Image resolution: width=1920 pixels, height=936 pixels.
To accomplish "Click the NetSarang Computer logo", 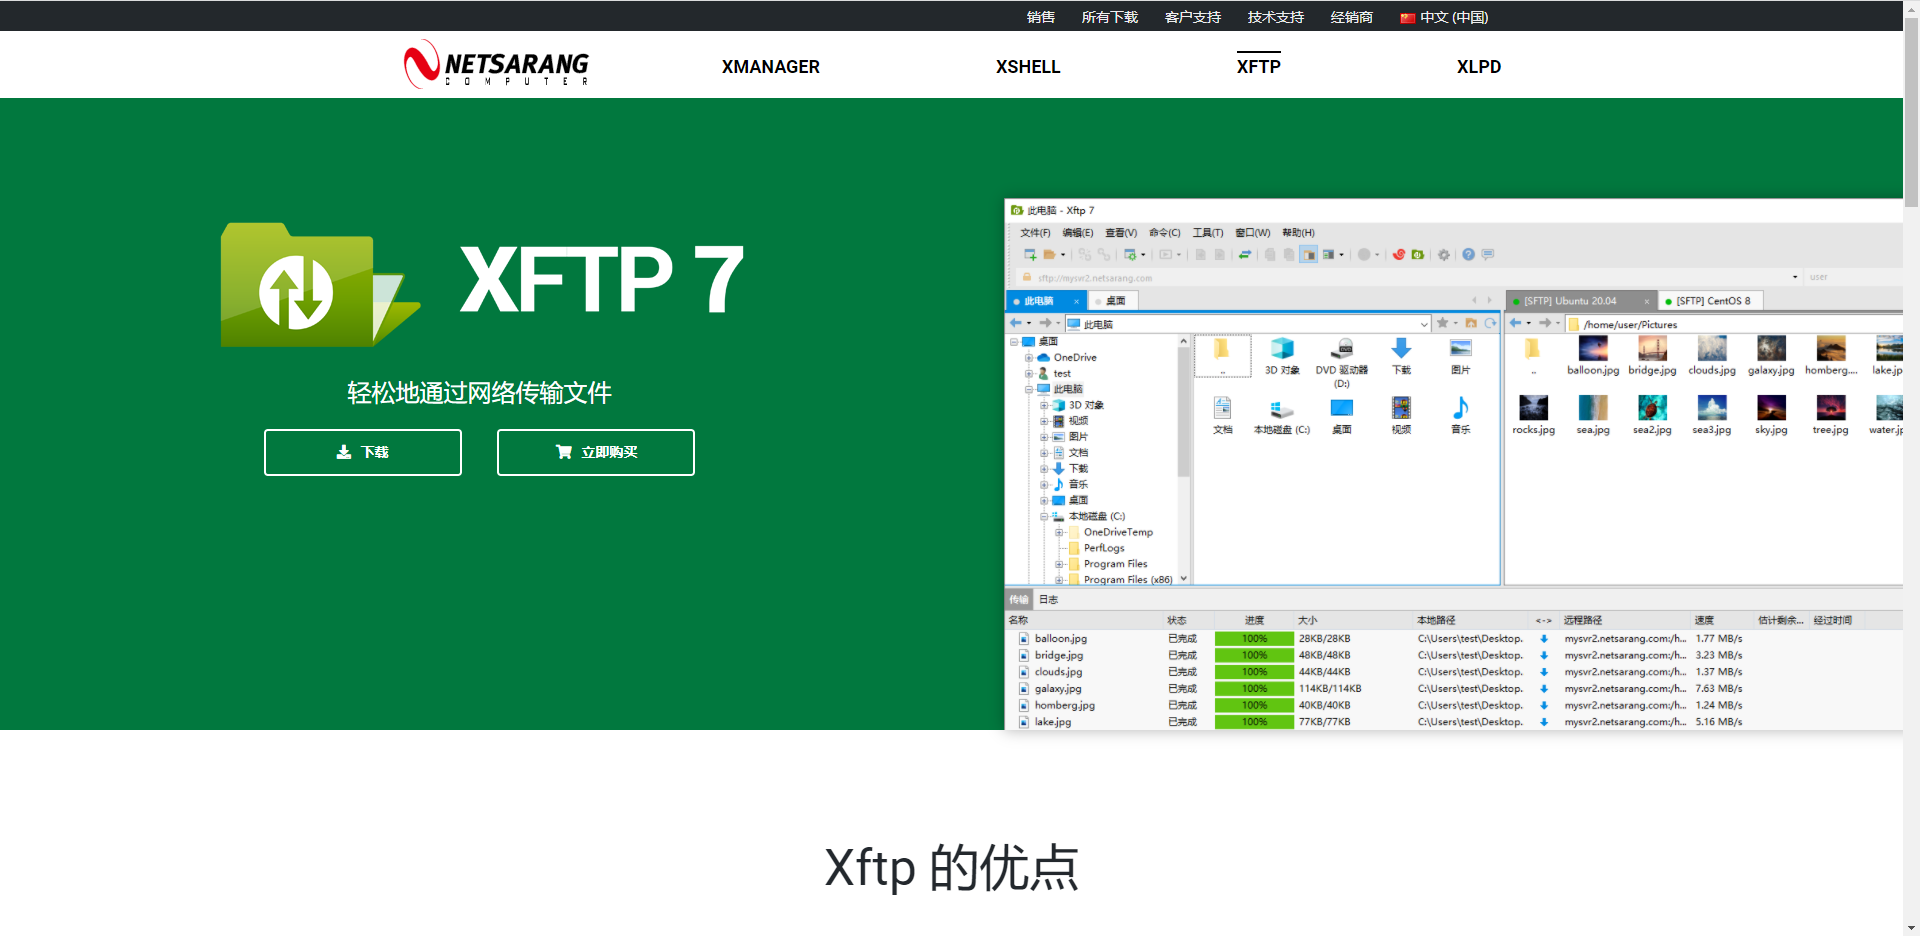I will click(496, 64).
